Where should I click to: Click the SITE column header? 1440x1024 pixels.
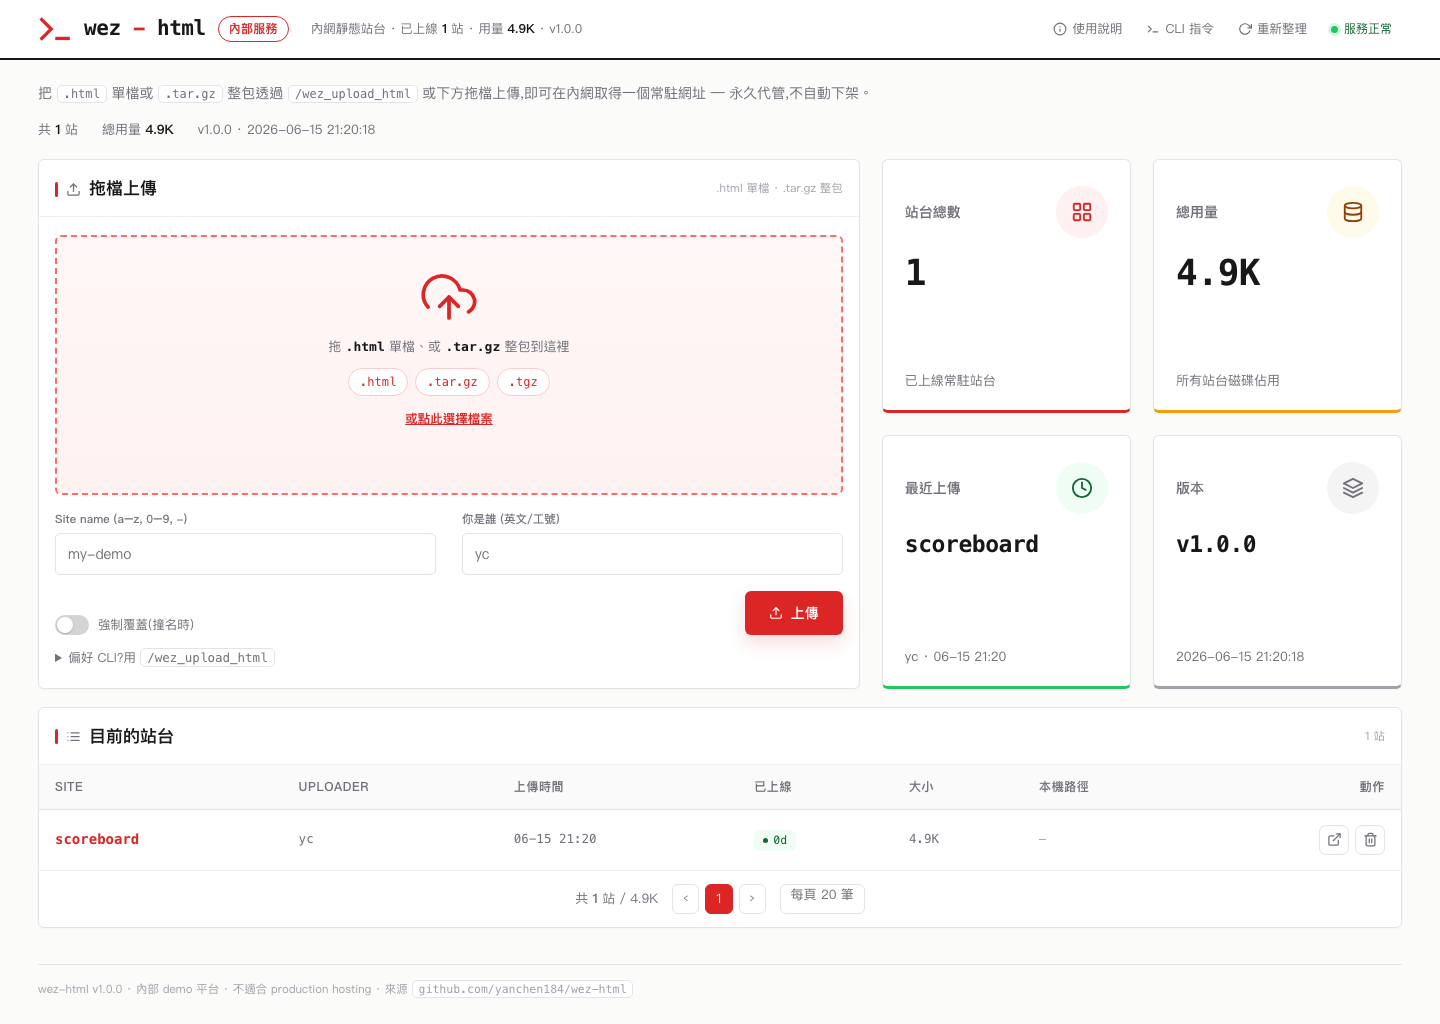69,787
